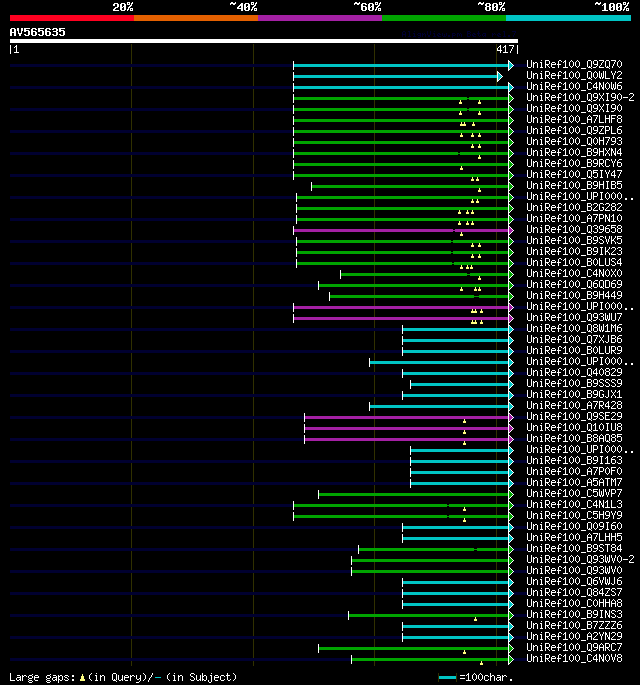The width and height of the screenshot is (640, 685).
Task: Select the query name AV565635
Action: 38,32
